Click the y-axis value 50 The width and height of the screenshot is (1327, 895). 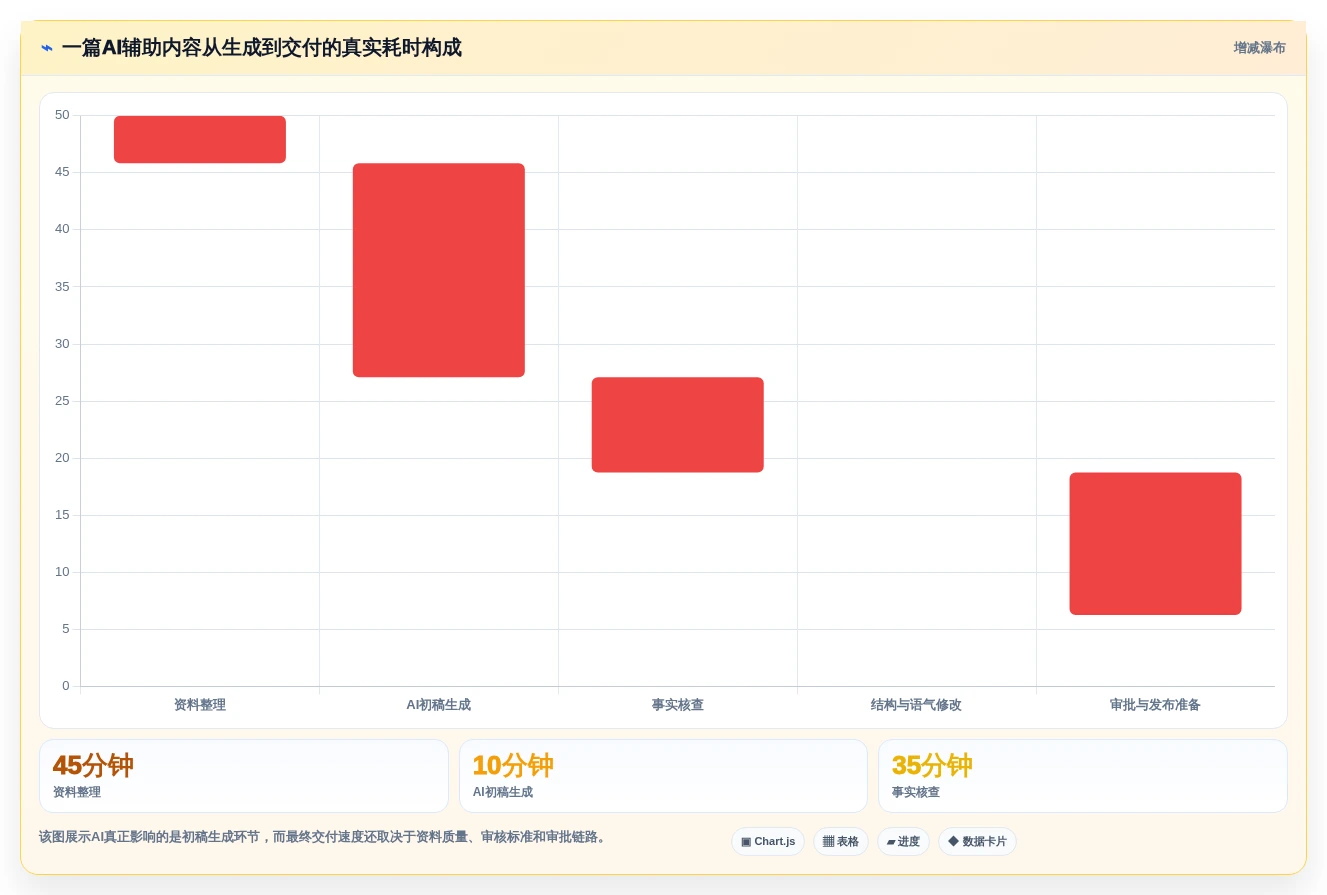tap(62, 115)
